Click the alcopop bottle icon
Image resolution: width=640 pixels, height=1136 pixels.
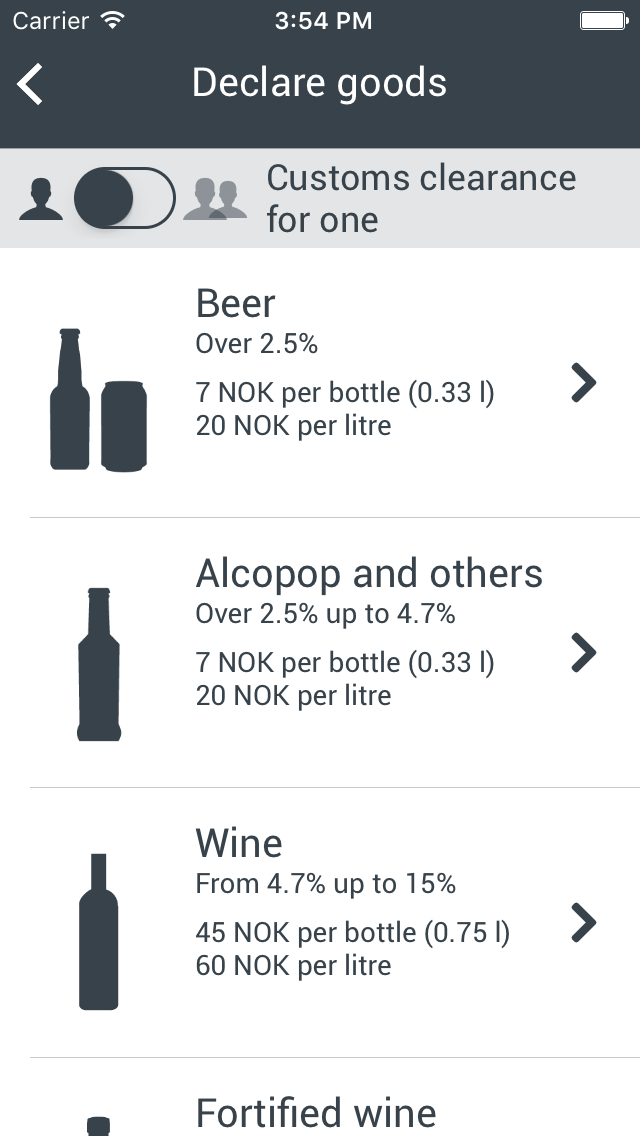(x=98, y=664)
